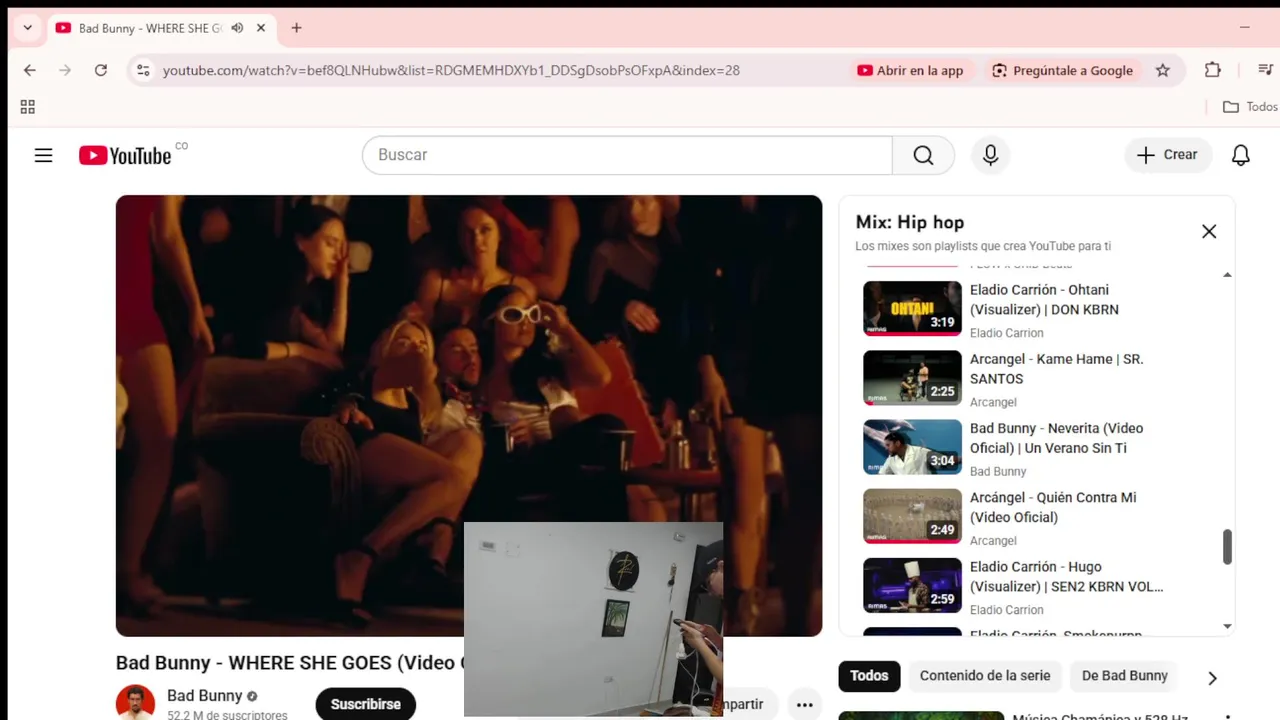Open the Mix: Hip hop title
This screenshot has width=1280, height=720.
(910, 222)
